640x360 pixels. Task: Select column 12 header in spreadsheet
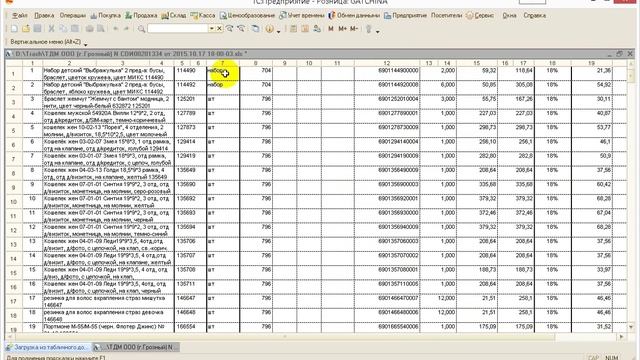pyautogui.click(x=387, y=63)
